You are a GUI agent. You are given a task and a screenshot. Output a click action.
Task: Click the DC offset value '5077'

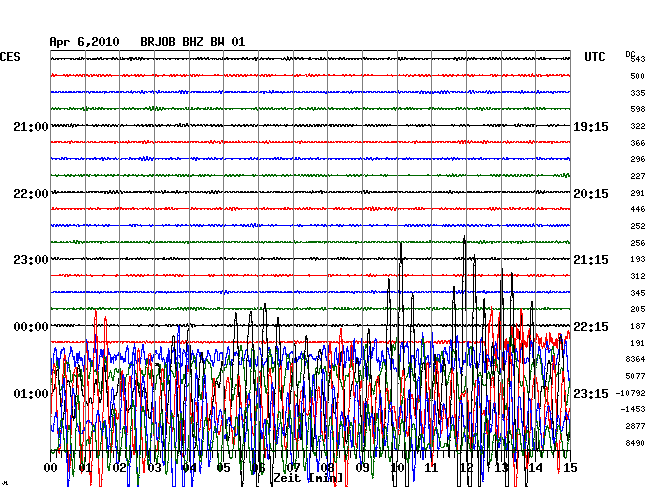click(635, 376)
